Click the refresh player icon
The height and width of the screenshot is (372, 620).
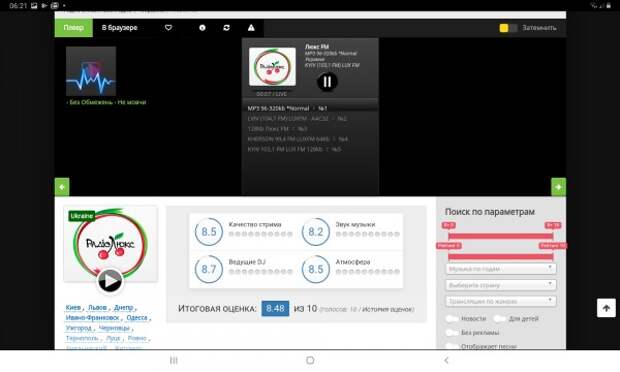[227, 28]
